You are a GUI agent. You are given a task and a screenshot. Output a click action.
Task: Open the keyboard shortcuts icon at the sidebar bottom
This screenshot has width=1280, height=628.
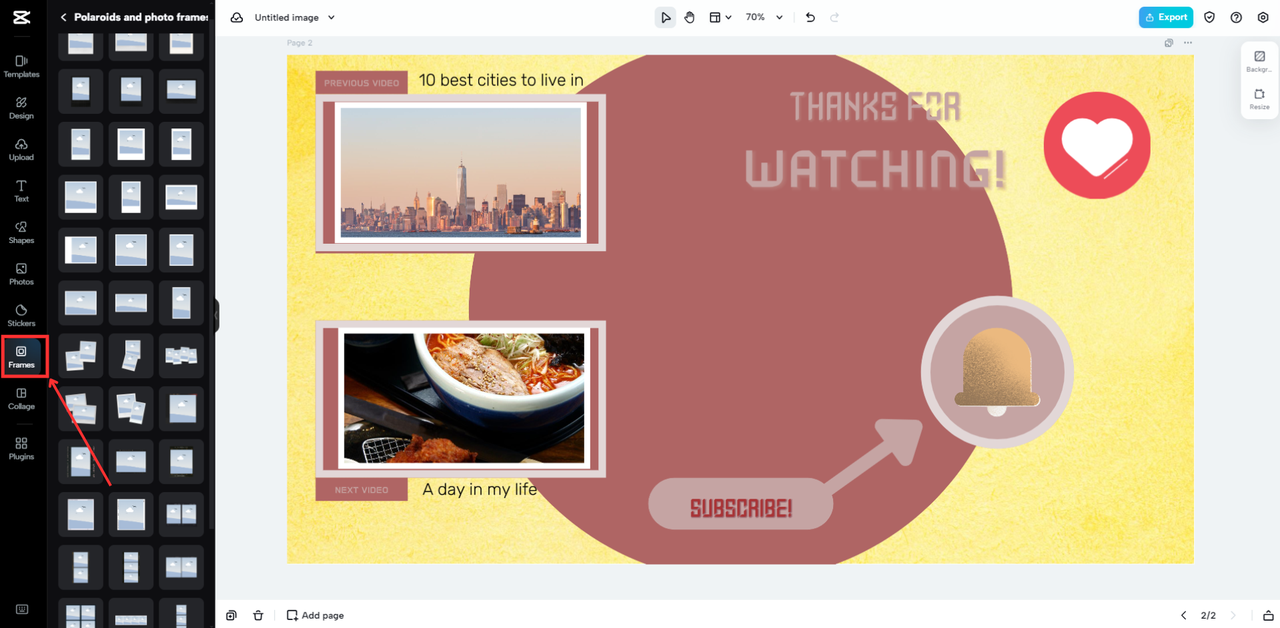pyautogui.click(x=21, y=610)
